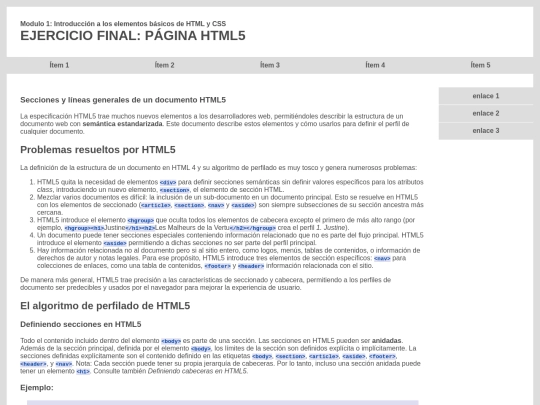The image size is (540, 405).
Task: Click the heading EJERCICIO FINAL: PÁGINA HTML5
Action: (x=133, y=36)
